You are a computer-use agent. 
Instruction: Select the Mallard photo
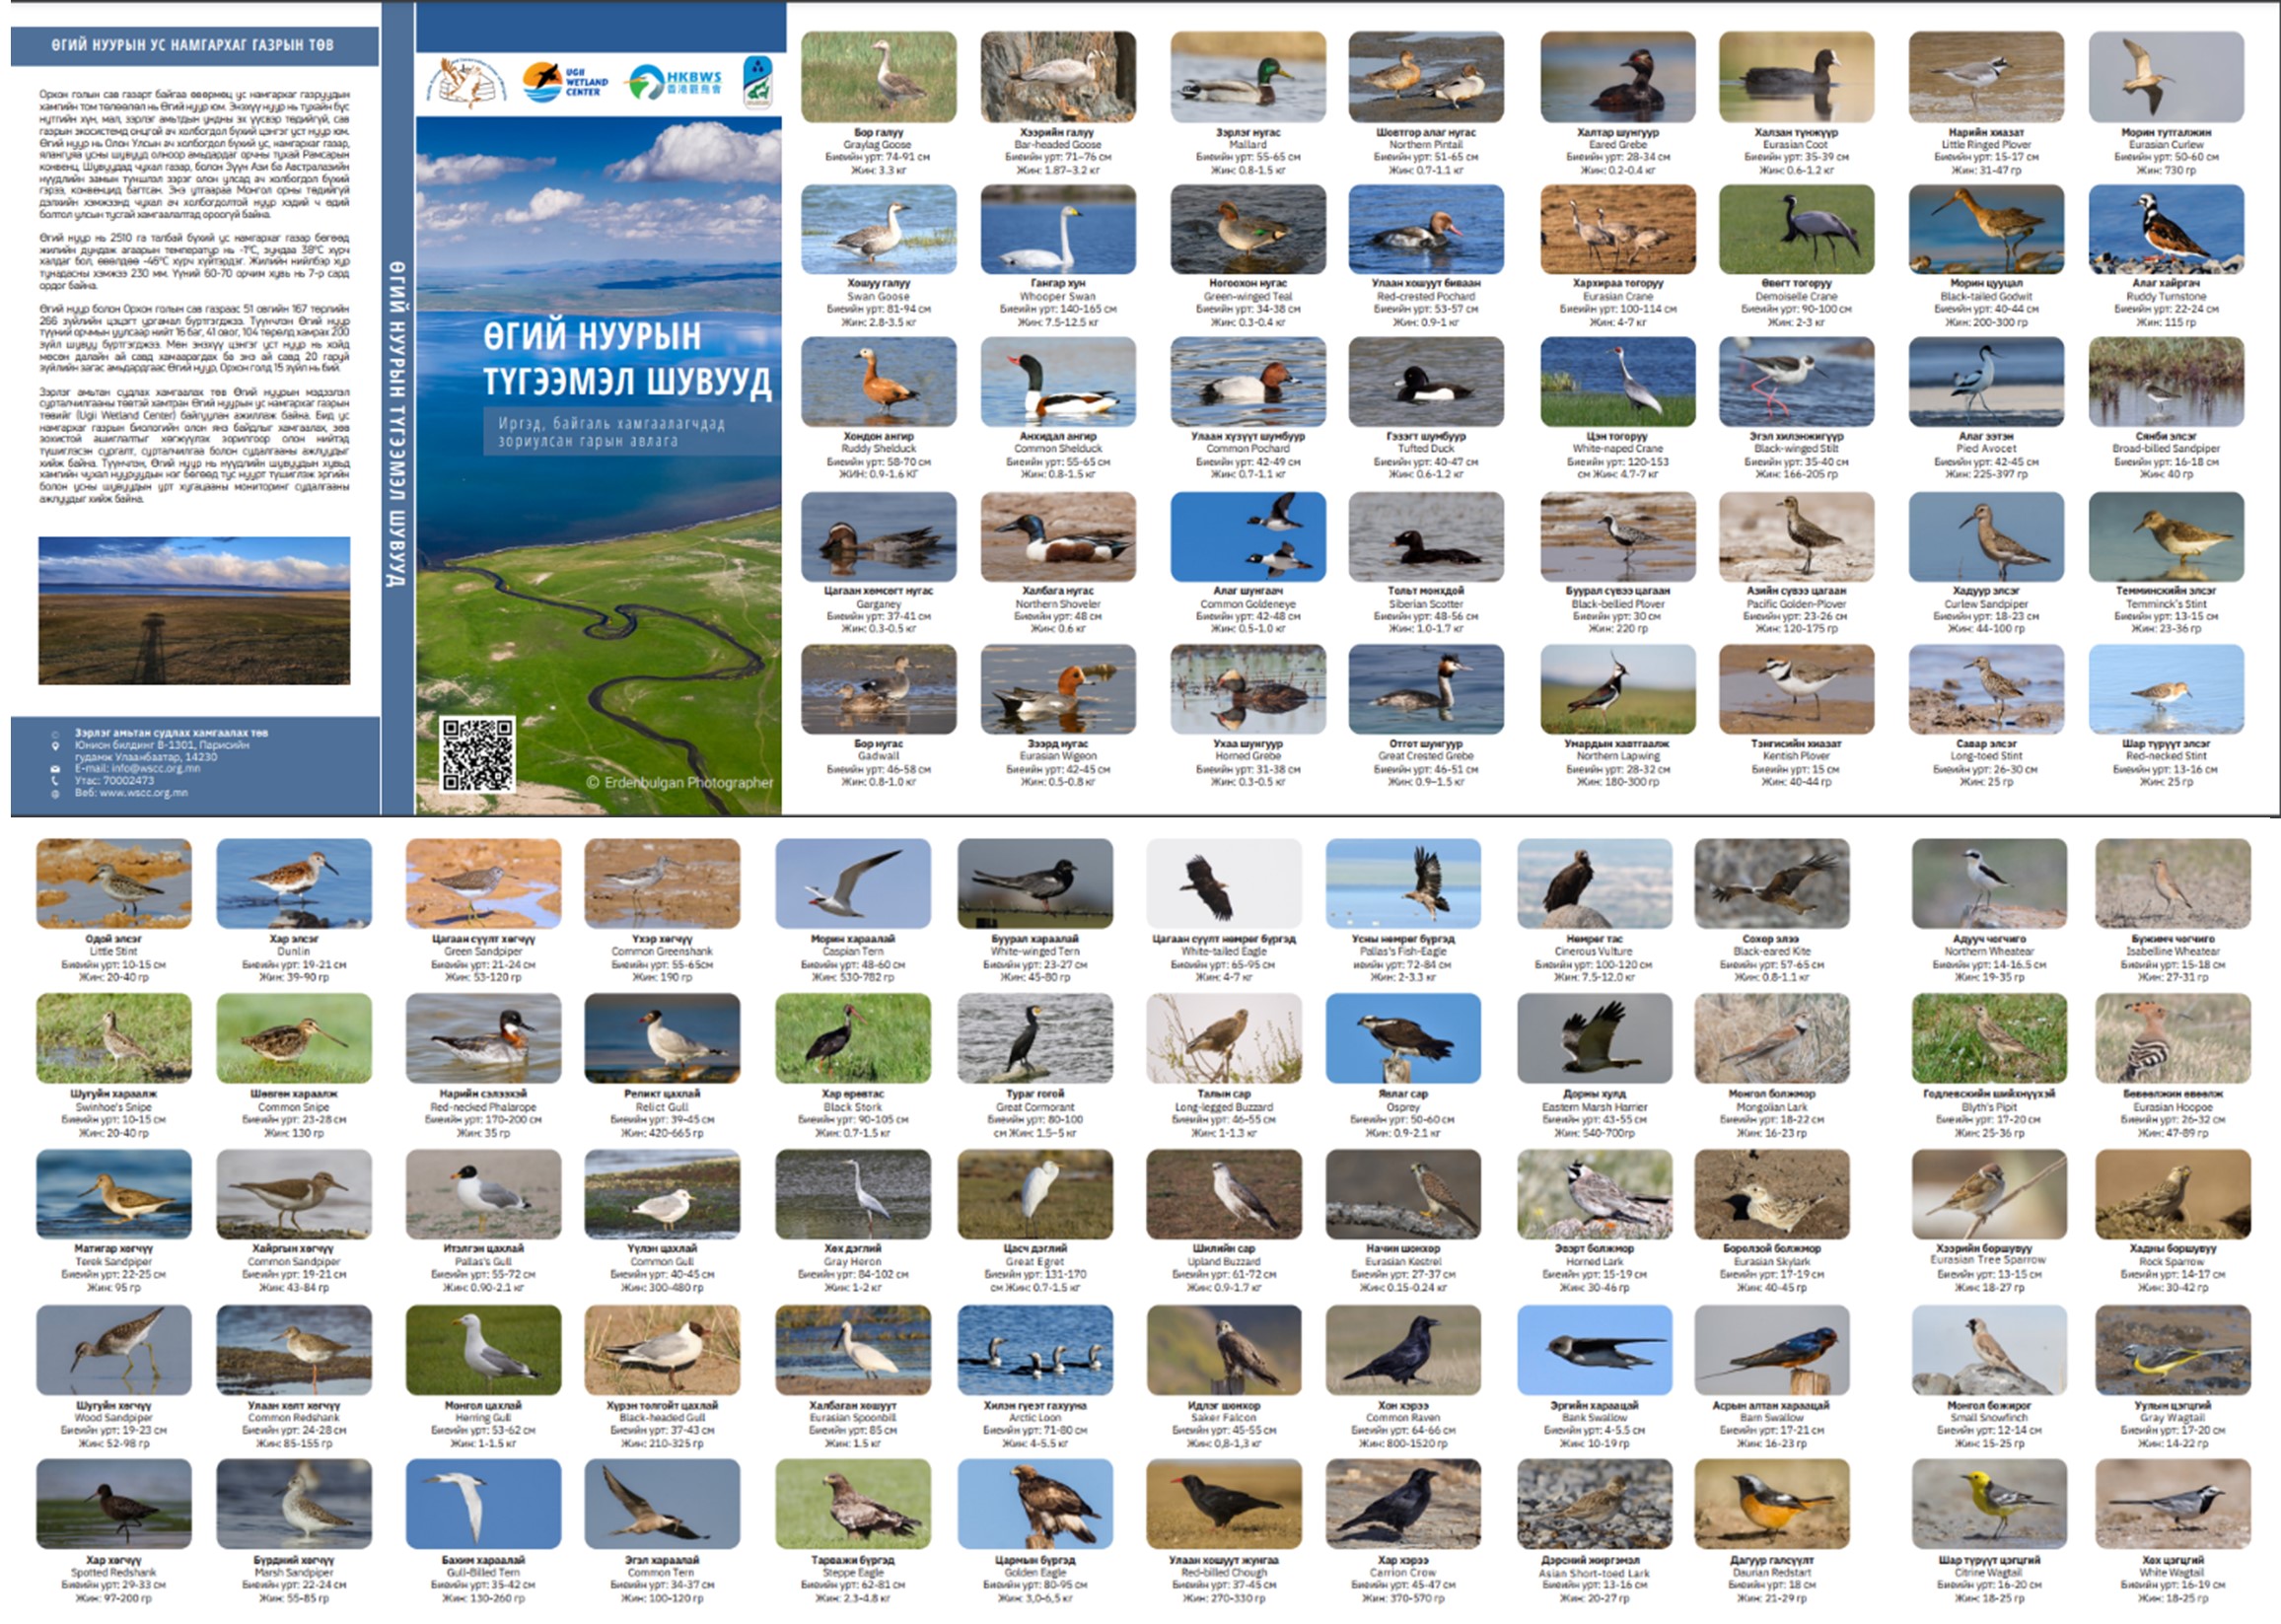coord(1248,76)
